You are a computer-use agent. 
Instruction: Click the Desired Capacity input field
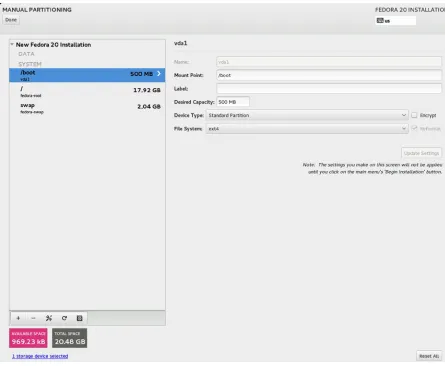pos(233,102)
